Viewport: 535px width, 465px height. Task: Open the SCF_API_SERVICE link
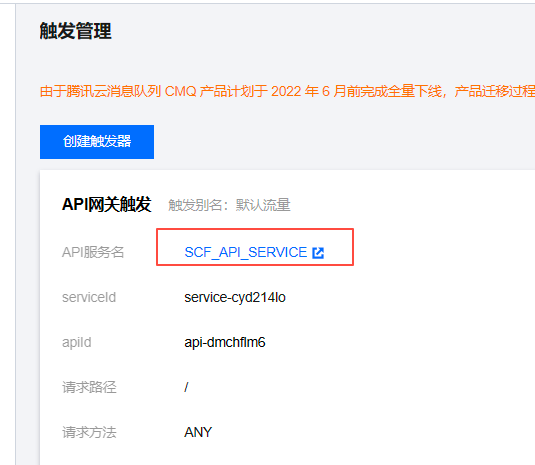(246, 252)
